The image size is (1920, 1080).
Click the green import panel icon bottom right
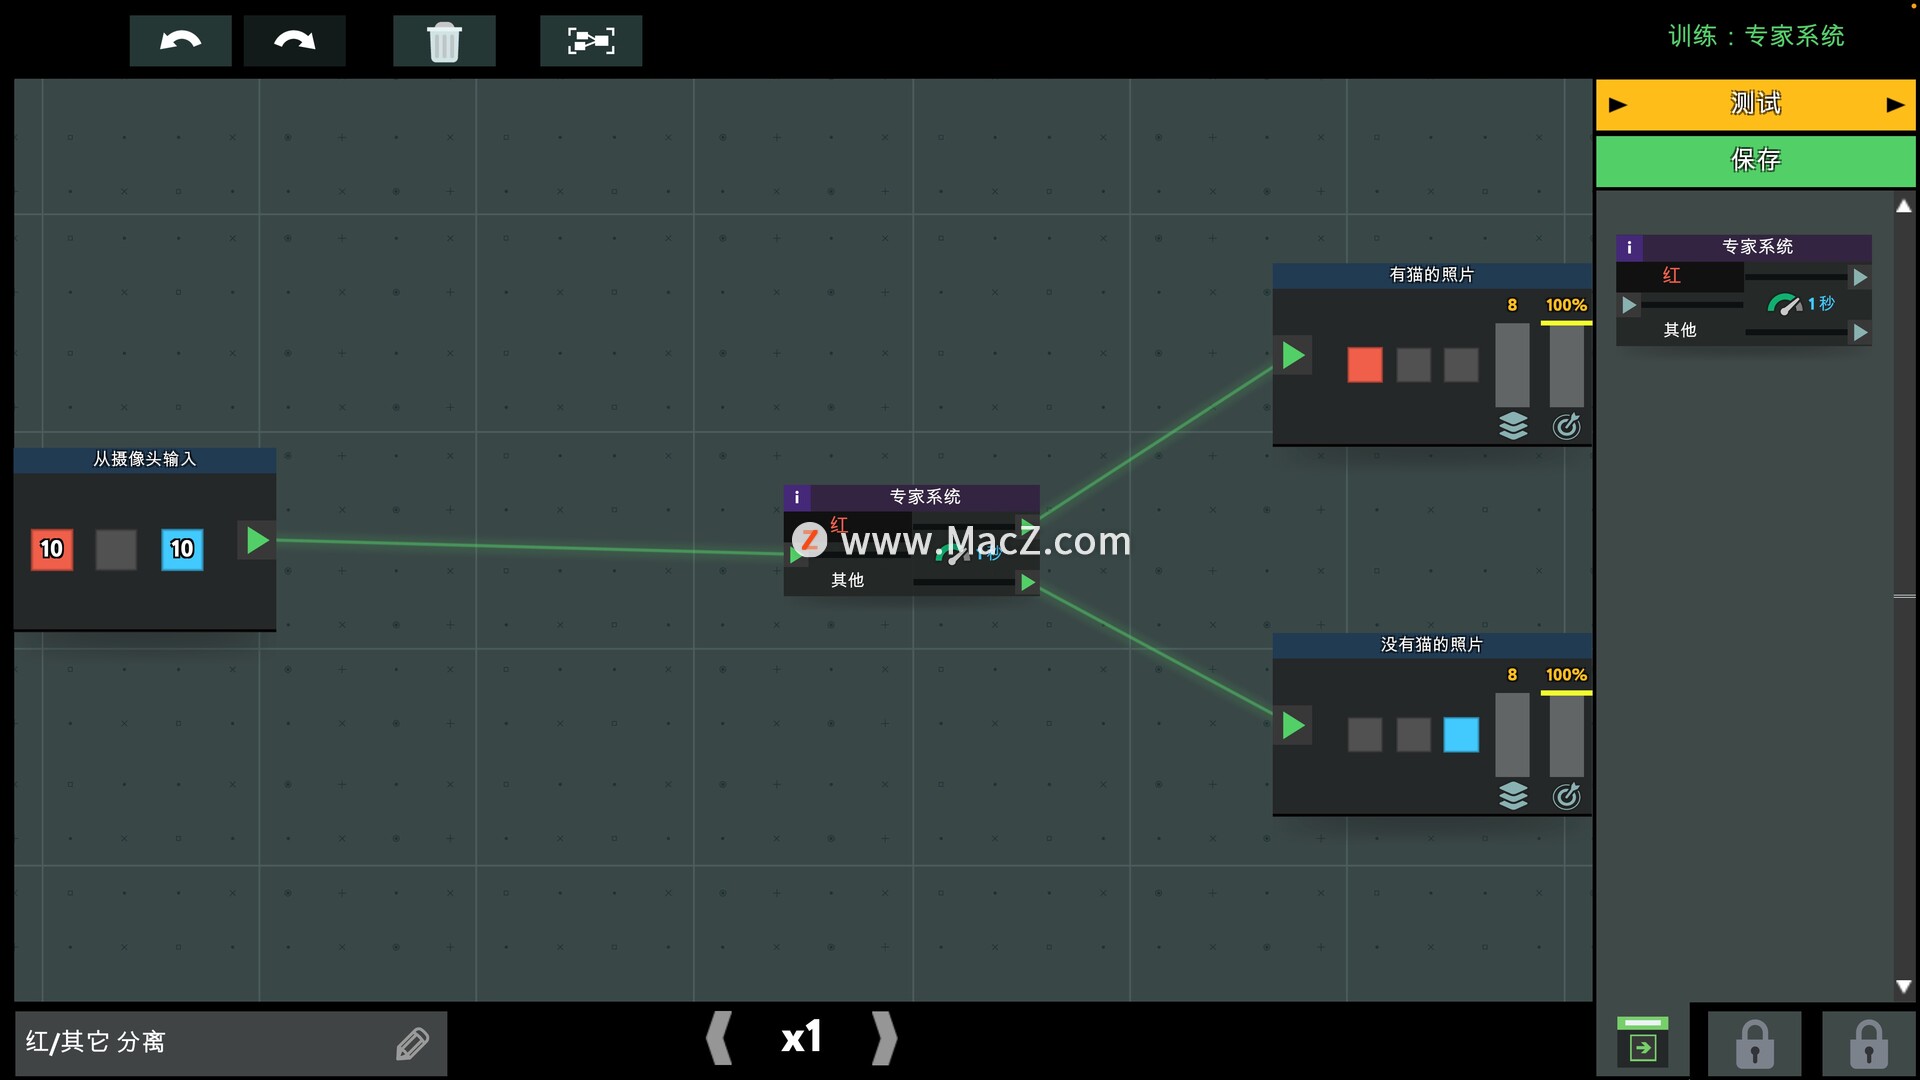pyautogui.click(x=1642, y=1041)
